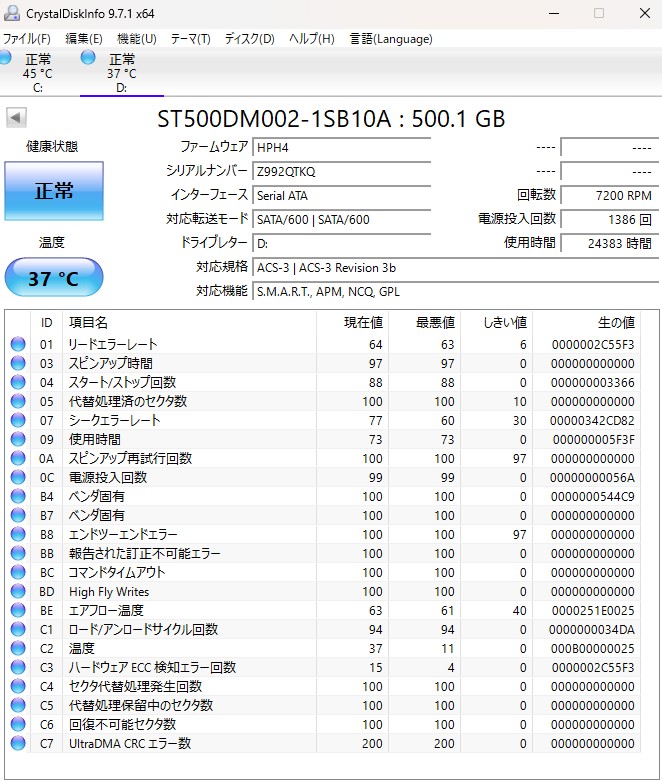Screen dimensions: 662x782
Task: Click status orb for 0A スピンアップ再試行回数
Action: click(x=18, y=458)
